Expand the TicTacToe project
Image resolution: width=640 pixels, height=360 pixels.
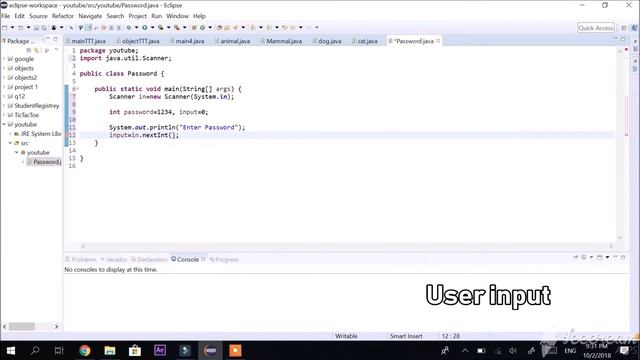click(x=4, y=115)
